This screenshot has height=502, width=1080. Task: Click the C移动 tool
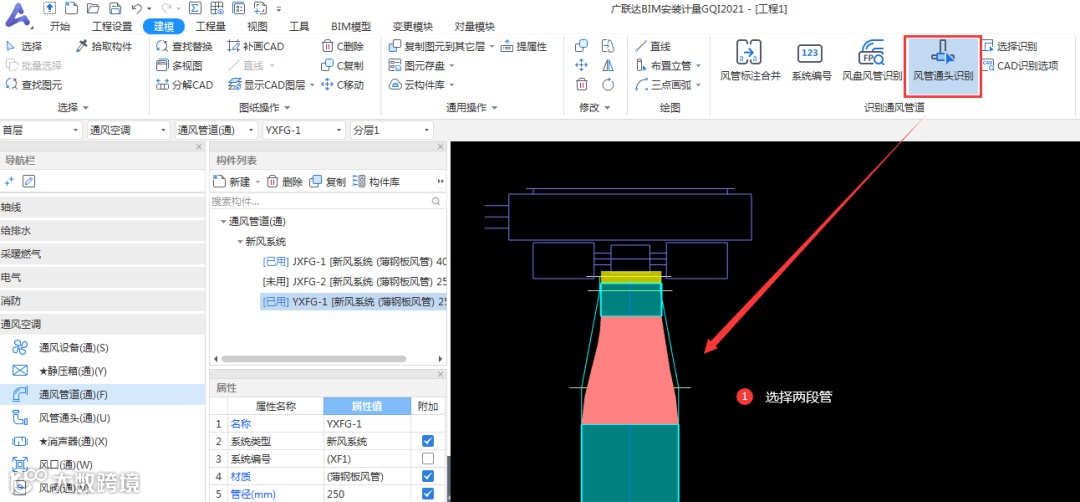(x=342, y=85)
